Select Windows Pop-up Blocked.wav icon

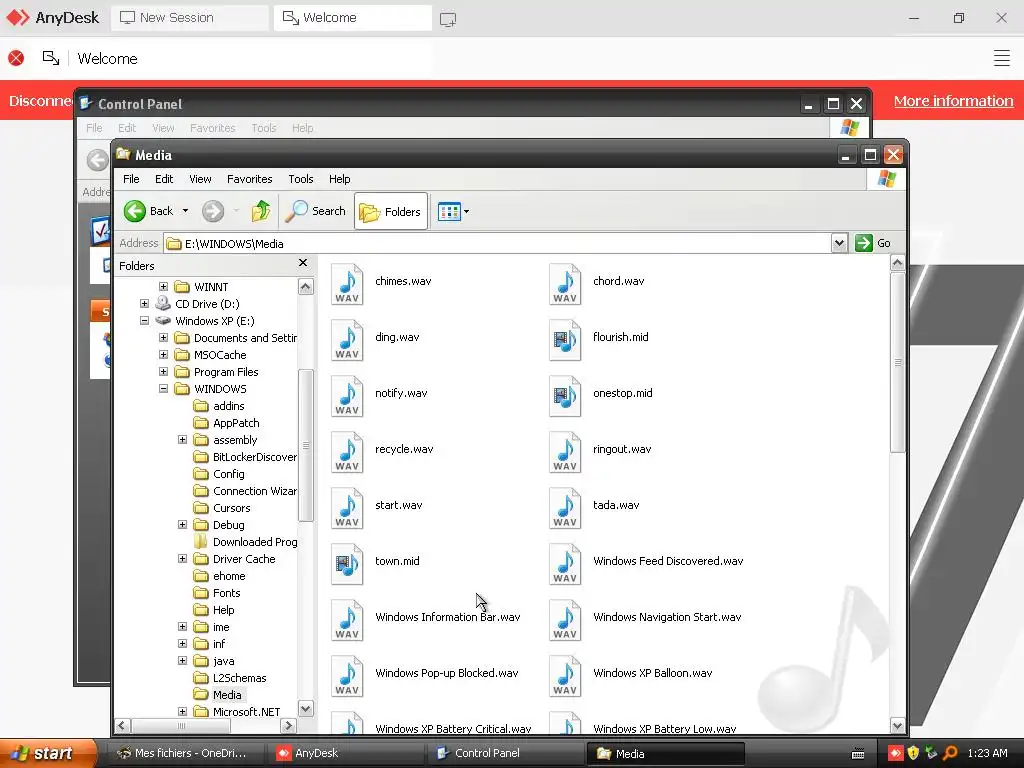click(347, 676)
